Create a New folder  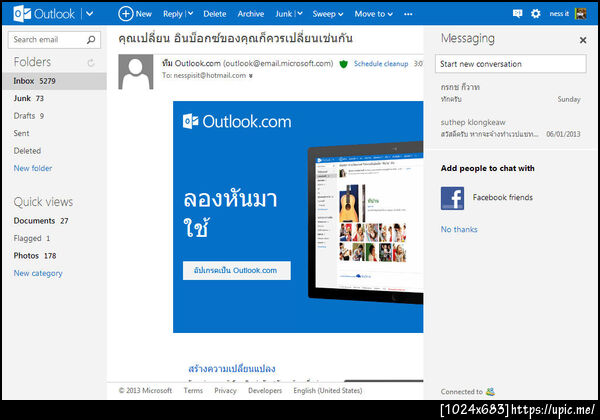tap(33, 168)
